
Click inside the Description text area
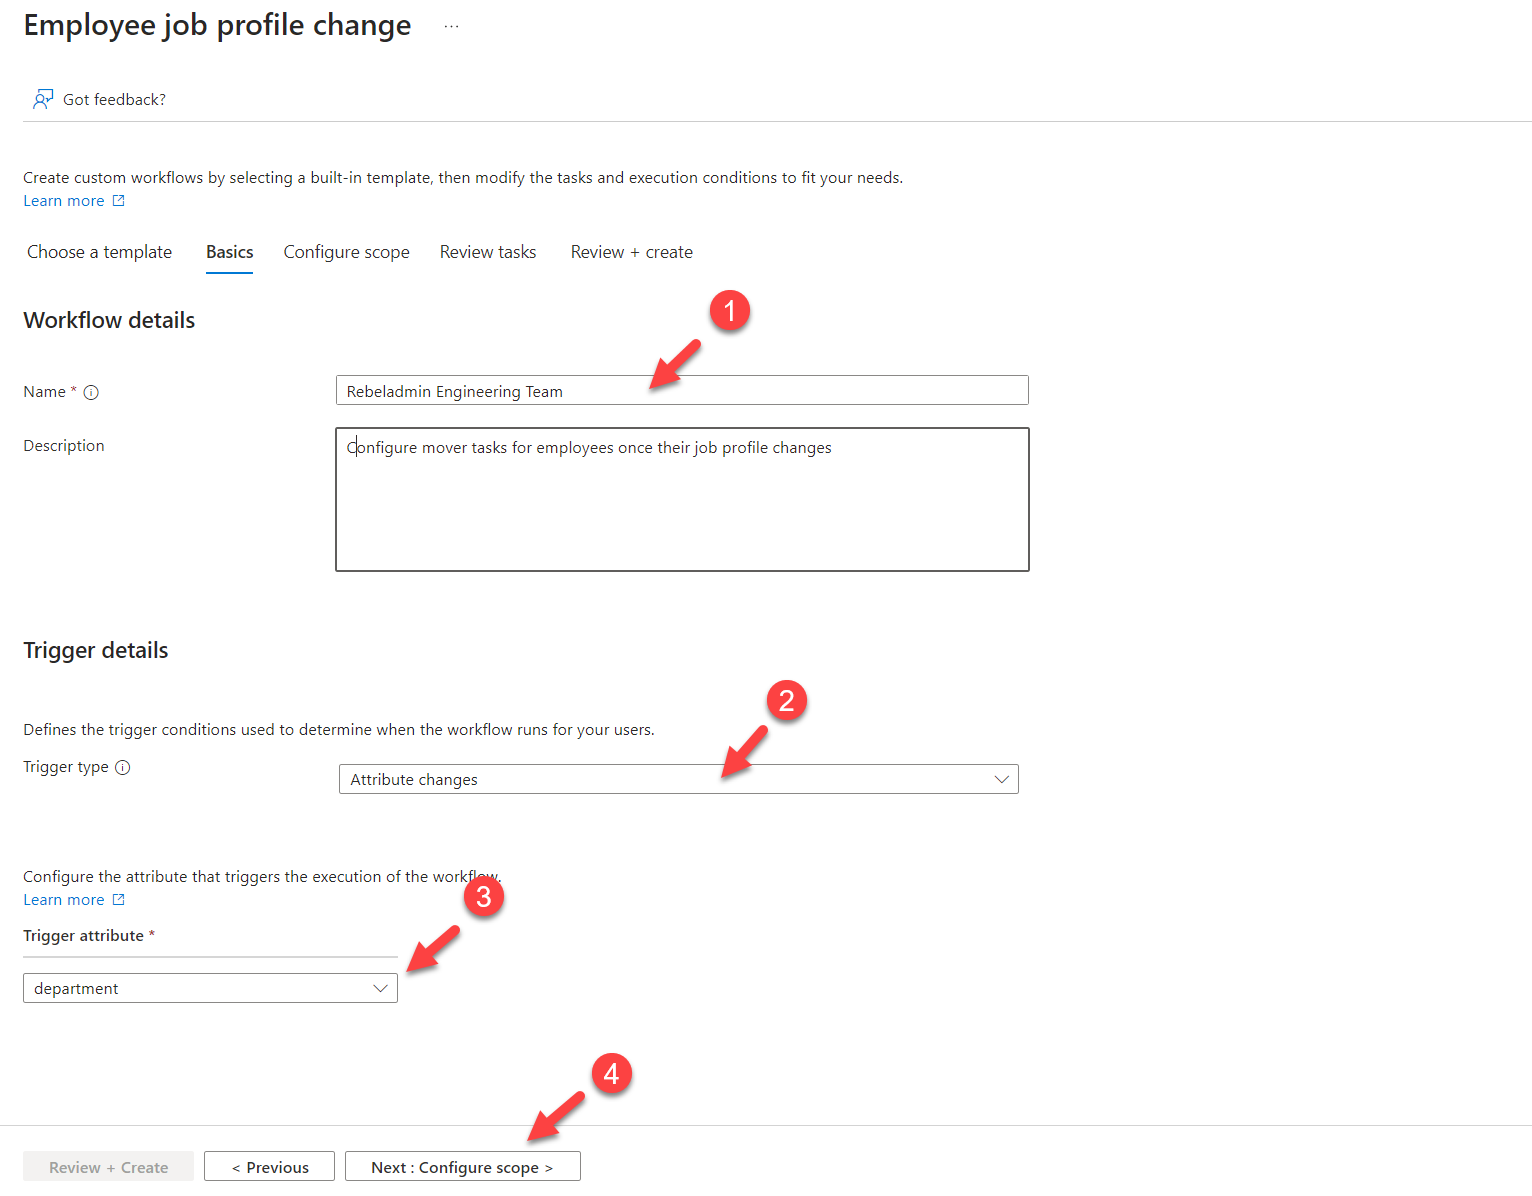(x=681, y=500)
